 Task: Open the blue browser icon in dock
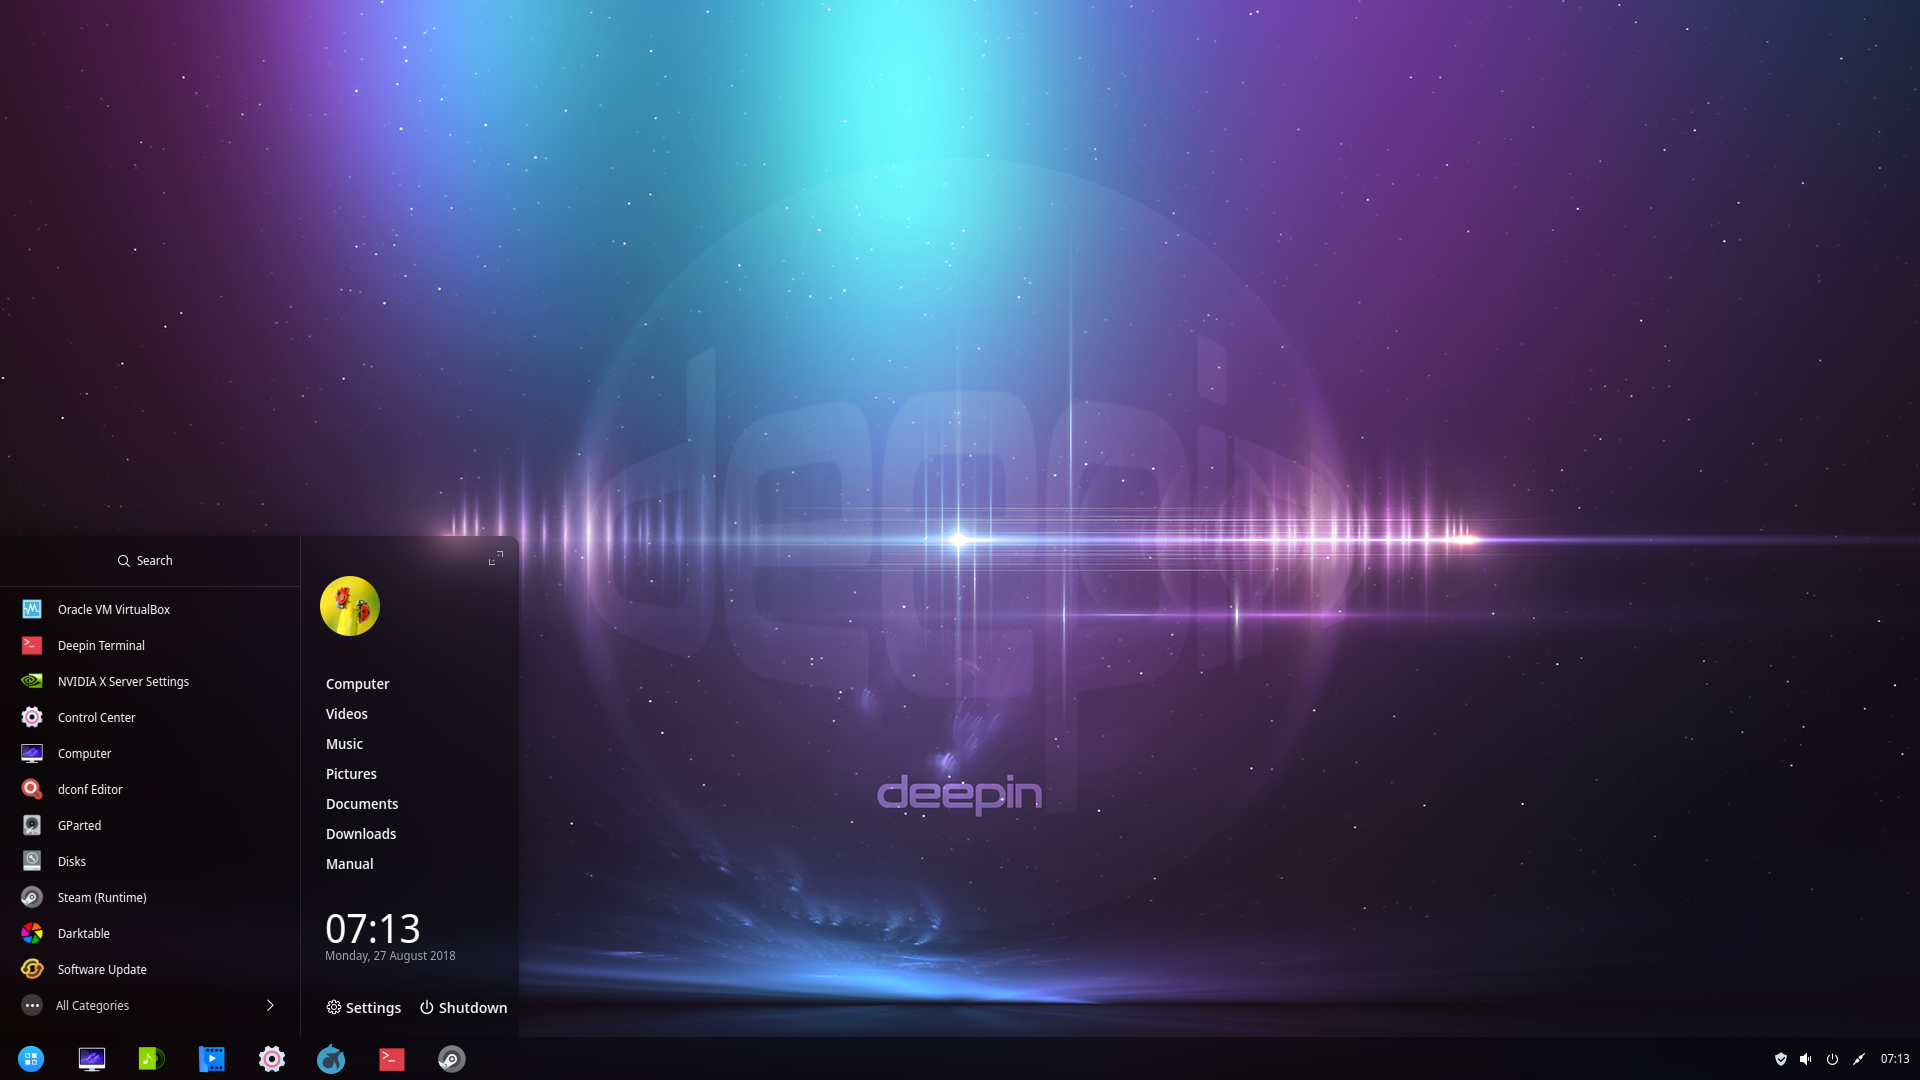(331, 1059)
